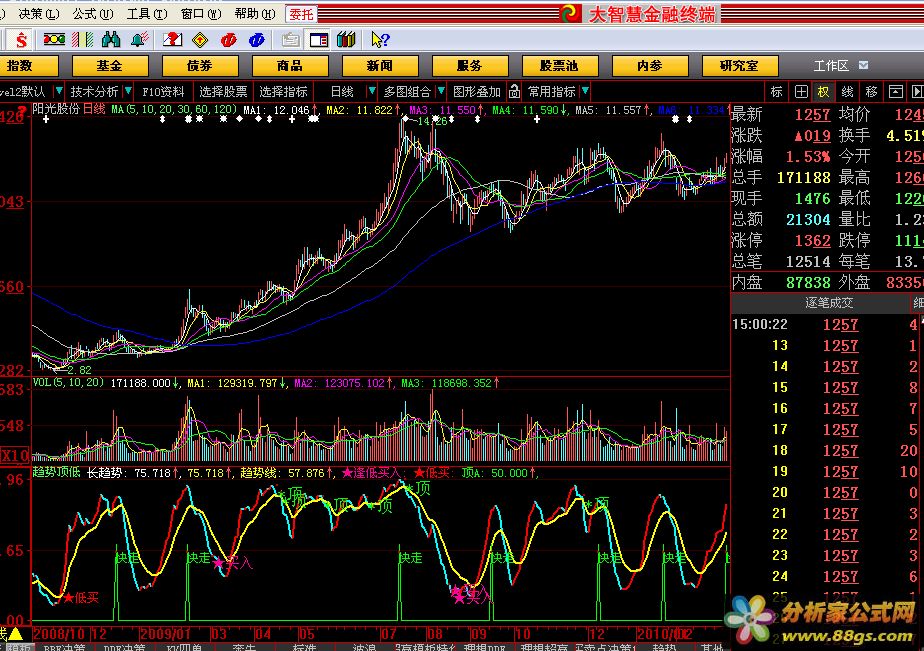
Task: Click the context help cursor icon
Action: [380, 39]
